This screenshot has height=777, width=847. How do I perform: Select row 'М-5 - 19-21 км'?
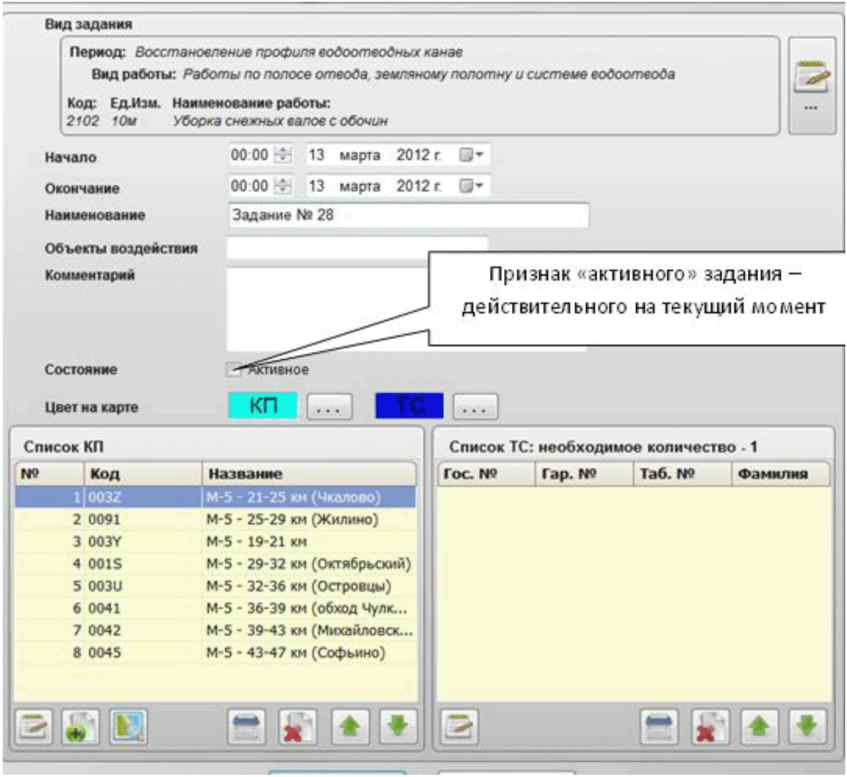216,541
